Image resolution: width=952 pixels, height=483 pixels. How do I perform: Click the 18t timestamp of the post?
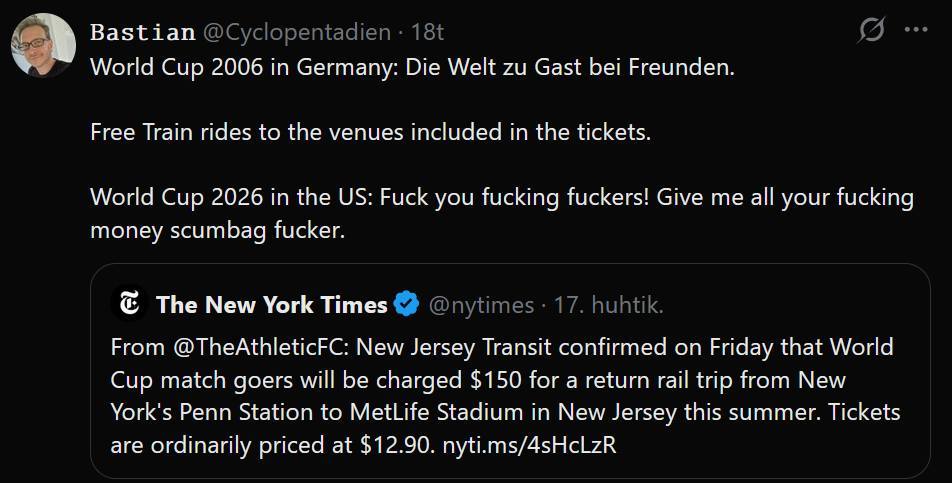pos(427,32)
